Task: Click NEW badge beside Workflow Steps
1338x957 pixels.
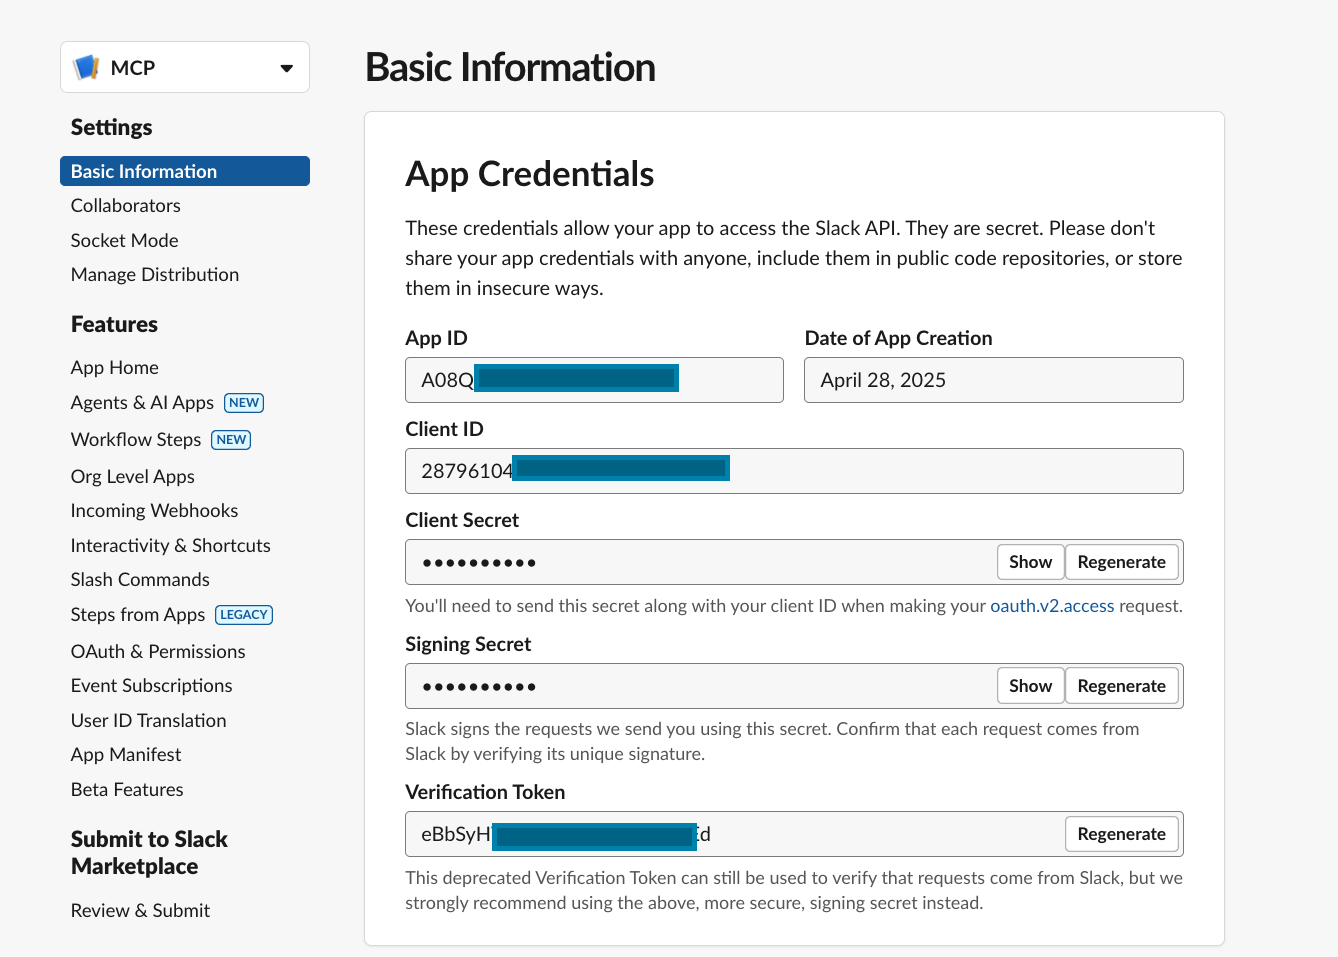Action: pos(231,440)
